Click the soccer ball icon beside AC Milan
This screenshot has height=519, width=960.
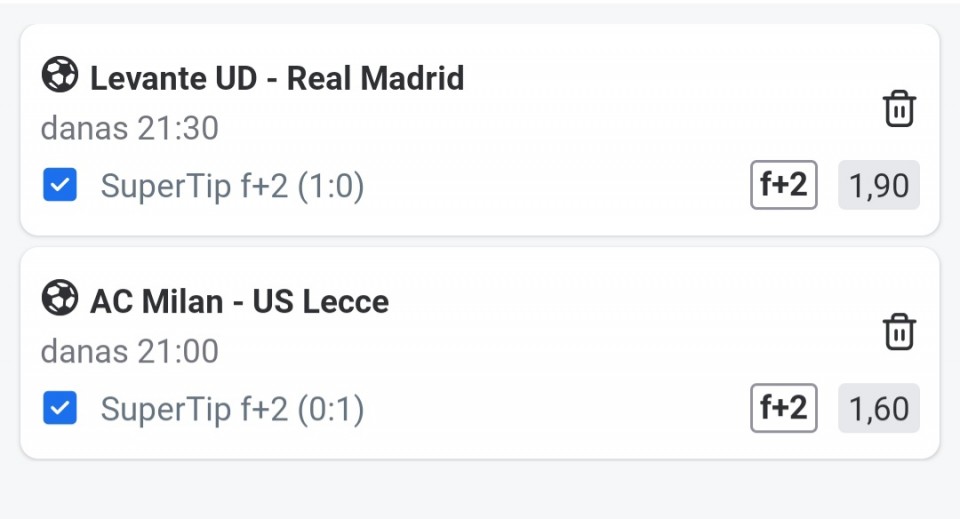[x=60, y=299]
